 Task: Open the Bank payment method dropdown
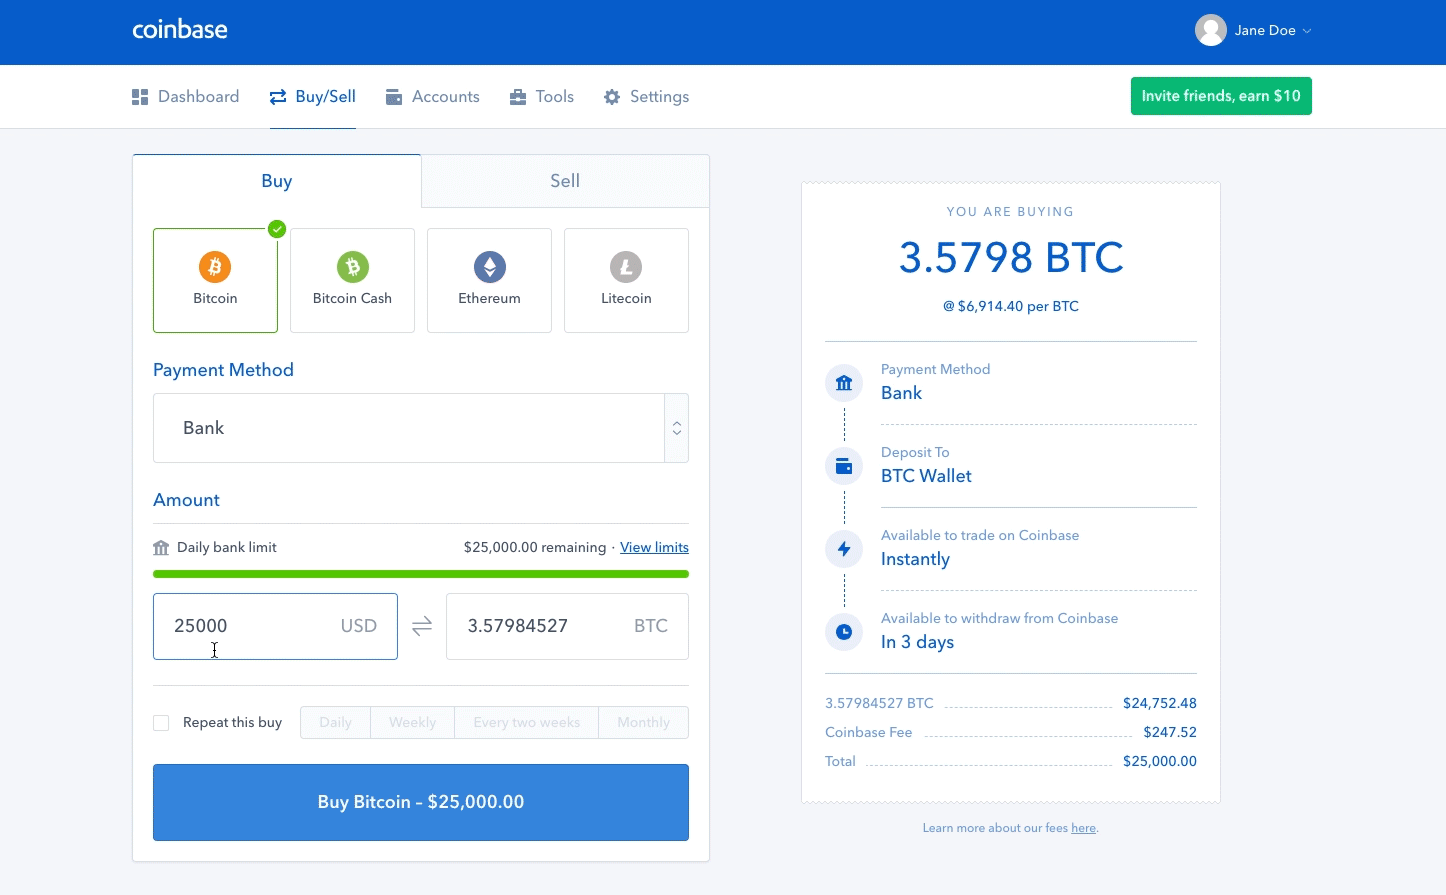coord(421,428)
